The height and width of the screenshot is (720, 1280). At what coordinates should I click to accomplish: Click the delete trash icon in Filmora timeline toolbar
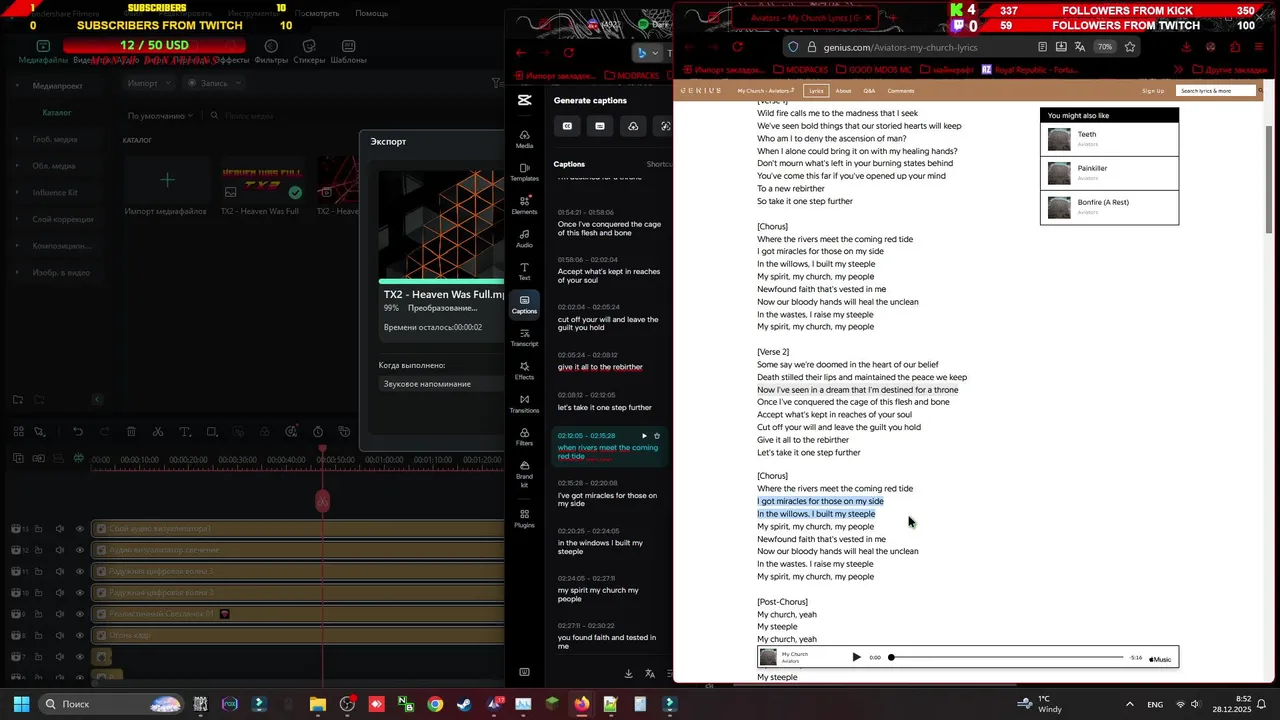(x=131, y=432)
